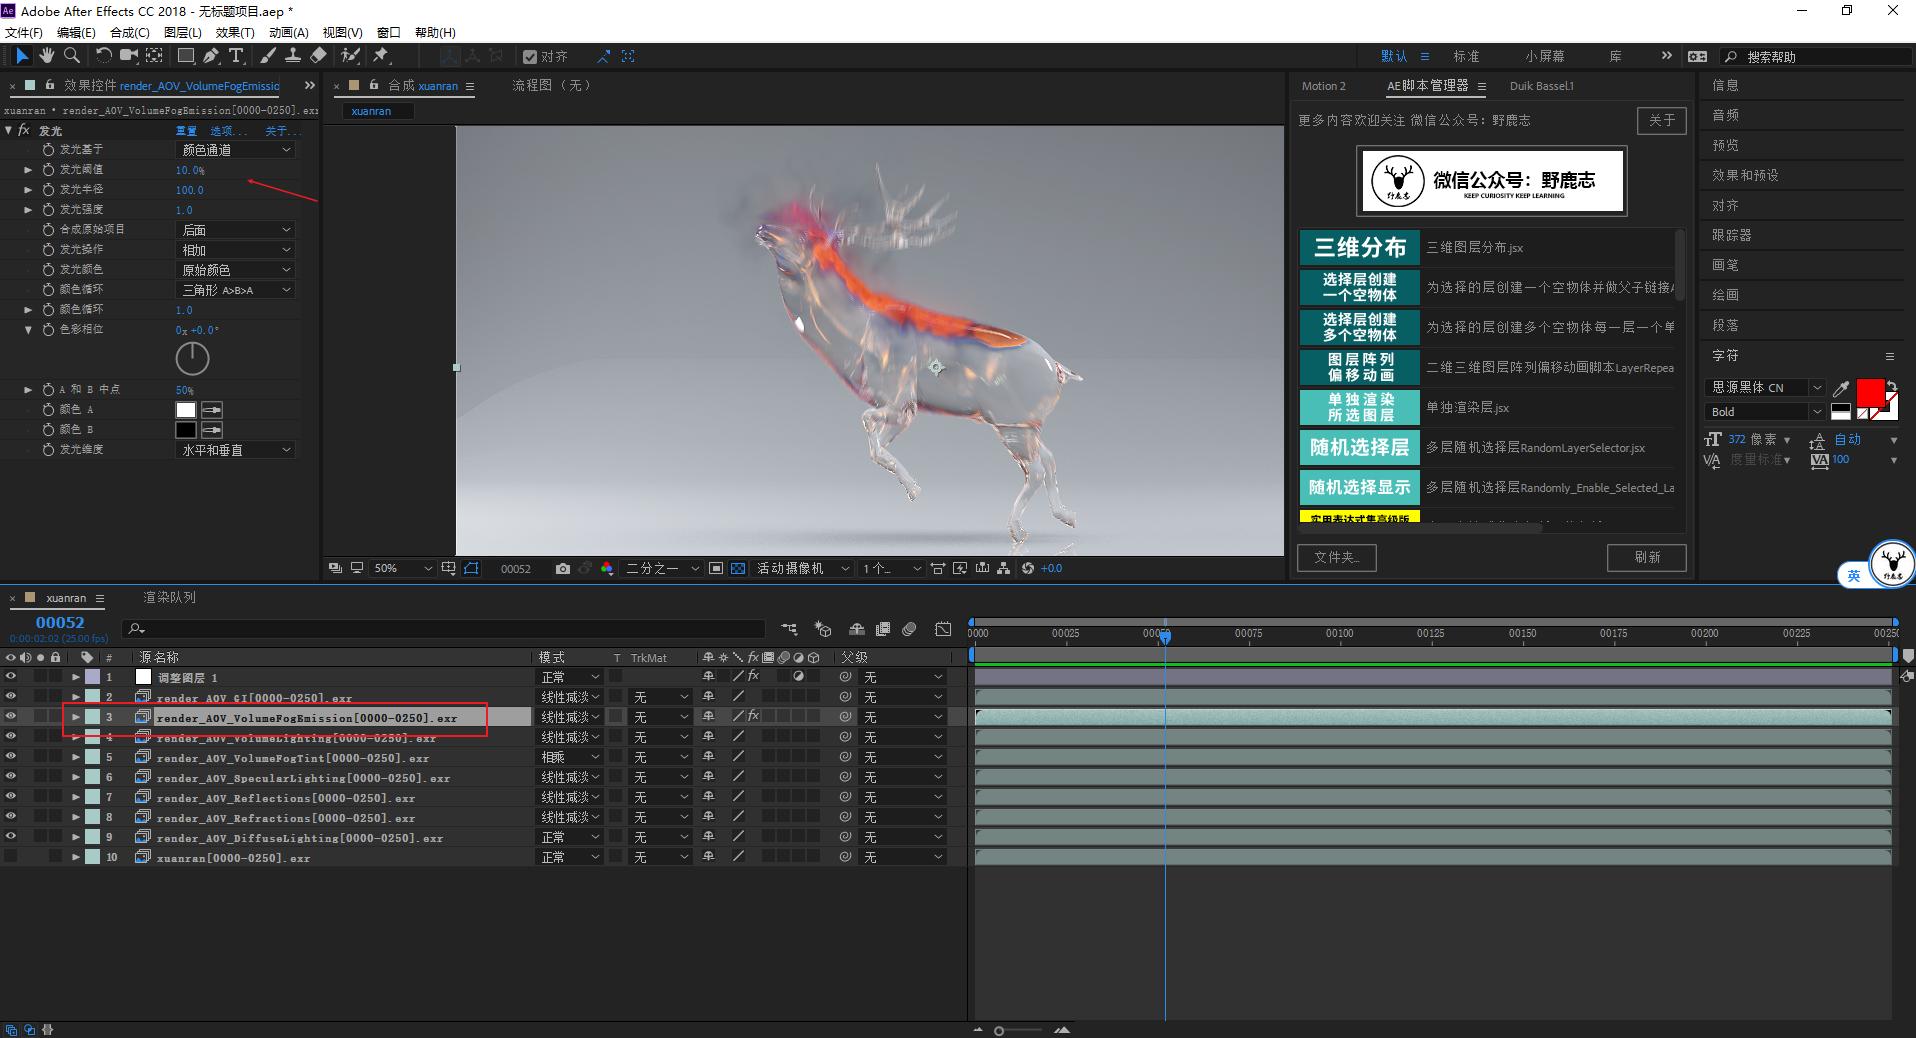1916x1038 pixels.
Task: Expand layer 3 render_AOV_VolumeFogEmission properties
Action: 76,717
